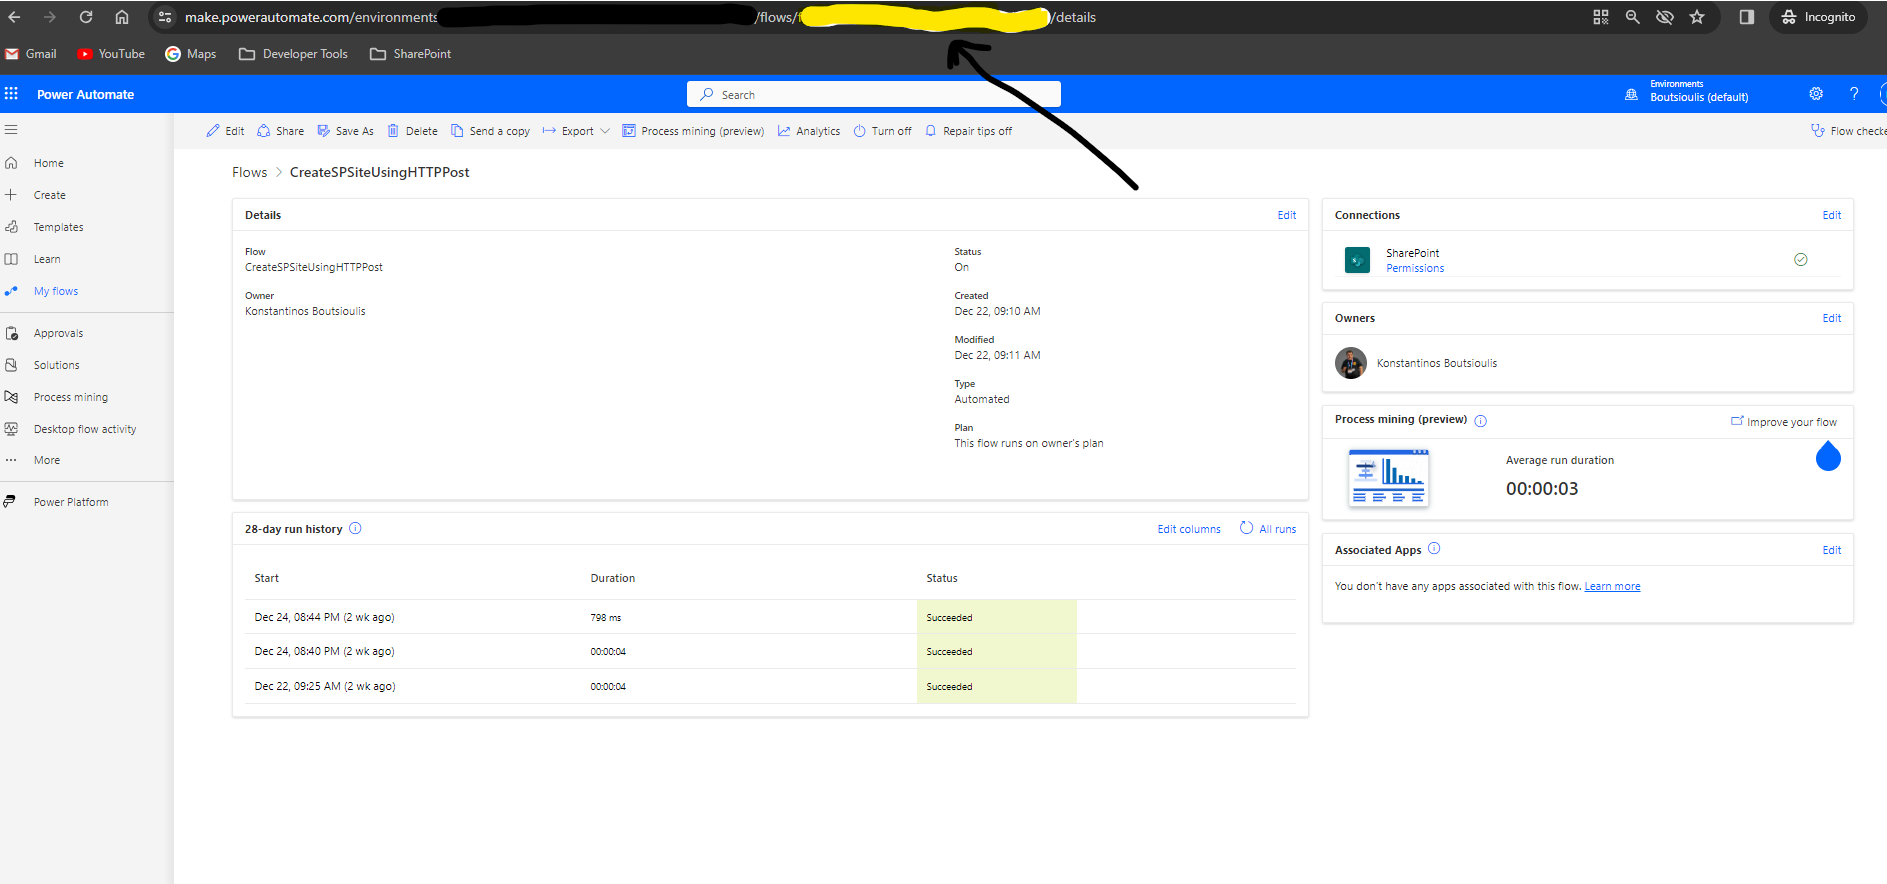Delete the flow from the toolbar

click(412, 131)
